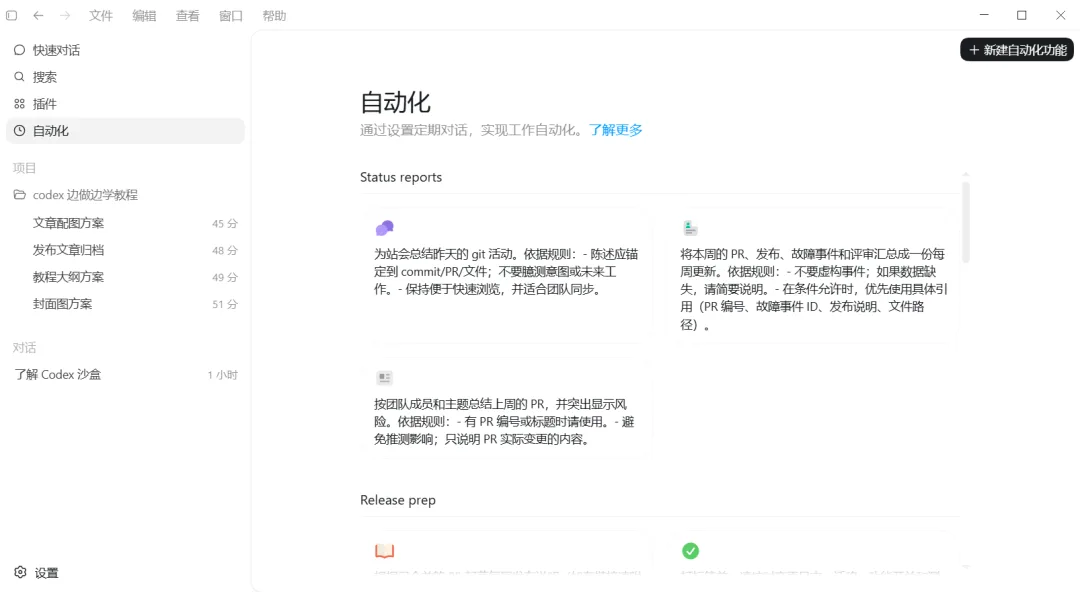The width and height of the screenshot is (1080, 592).
Task: Click the 48 分 timestamp
Action: (225, 250)
